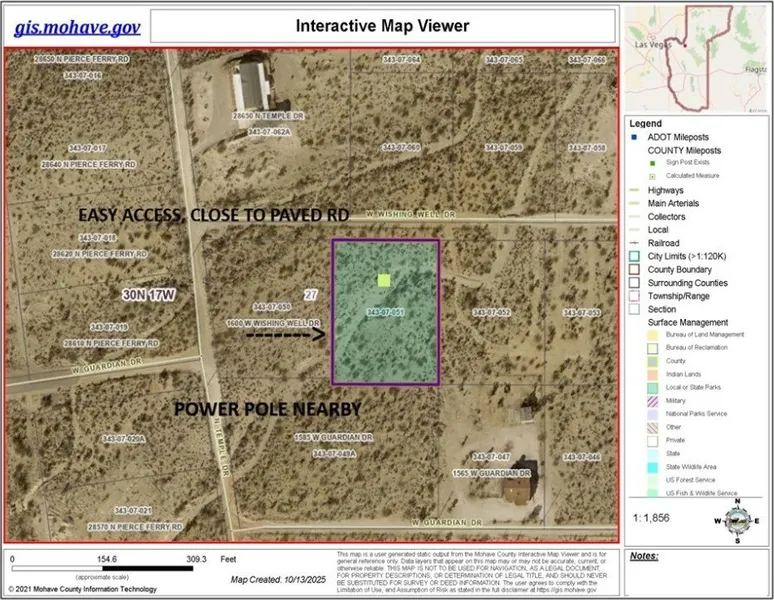Click the Highways line symbol in legend
774x600 pixels.
(x=635, y=190)
